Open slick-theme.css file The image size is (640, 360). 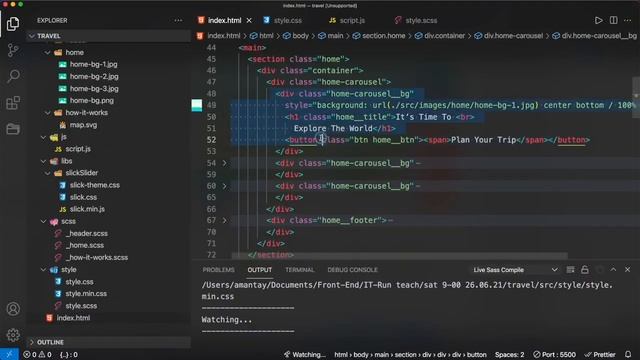95,185
